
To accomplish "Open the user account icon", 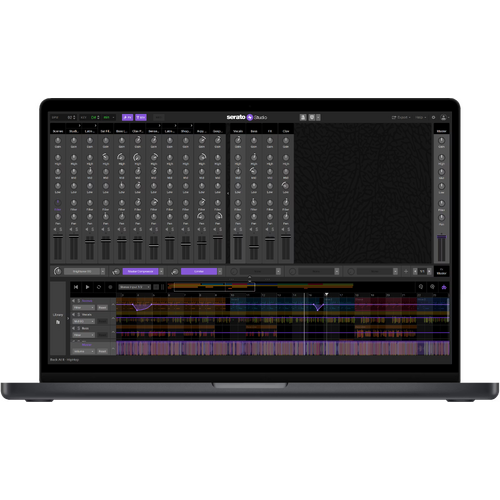I will (443, 117).
